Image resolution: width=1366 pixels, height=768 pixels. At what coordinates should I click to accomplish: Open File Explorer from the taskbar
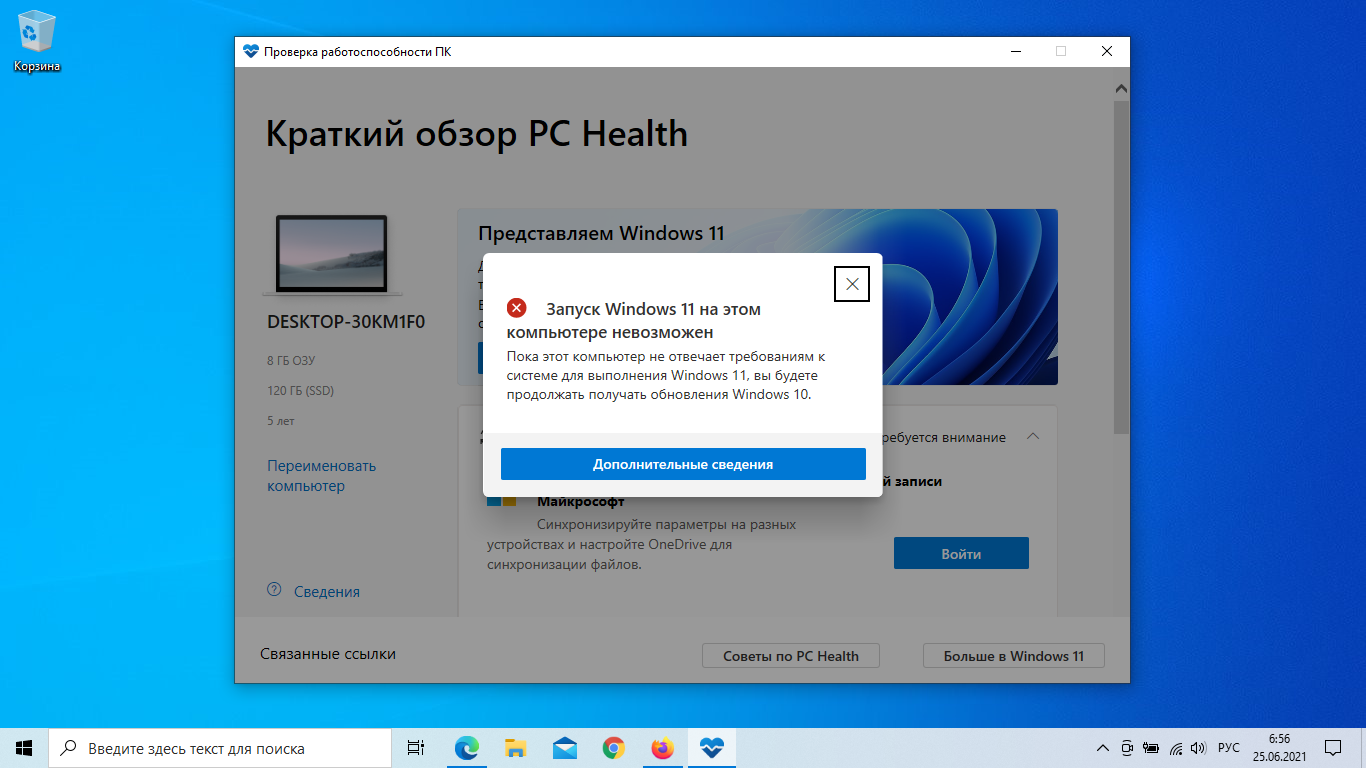coord(515,748)
